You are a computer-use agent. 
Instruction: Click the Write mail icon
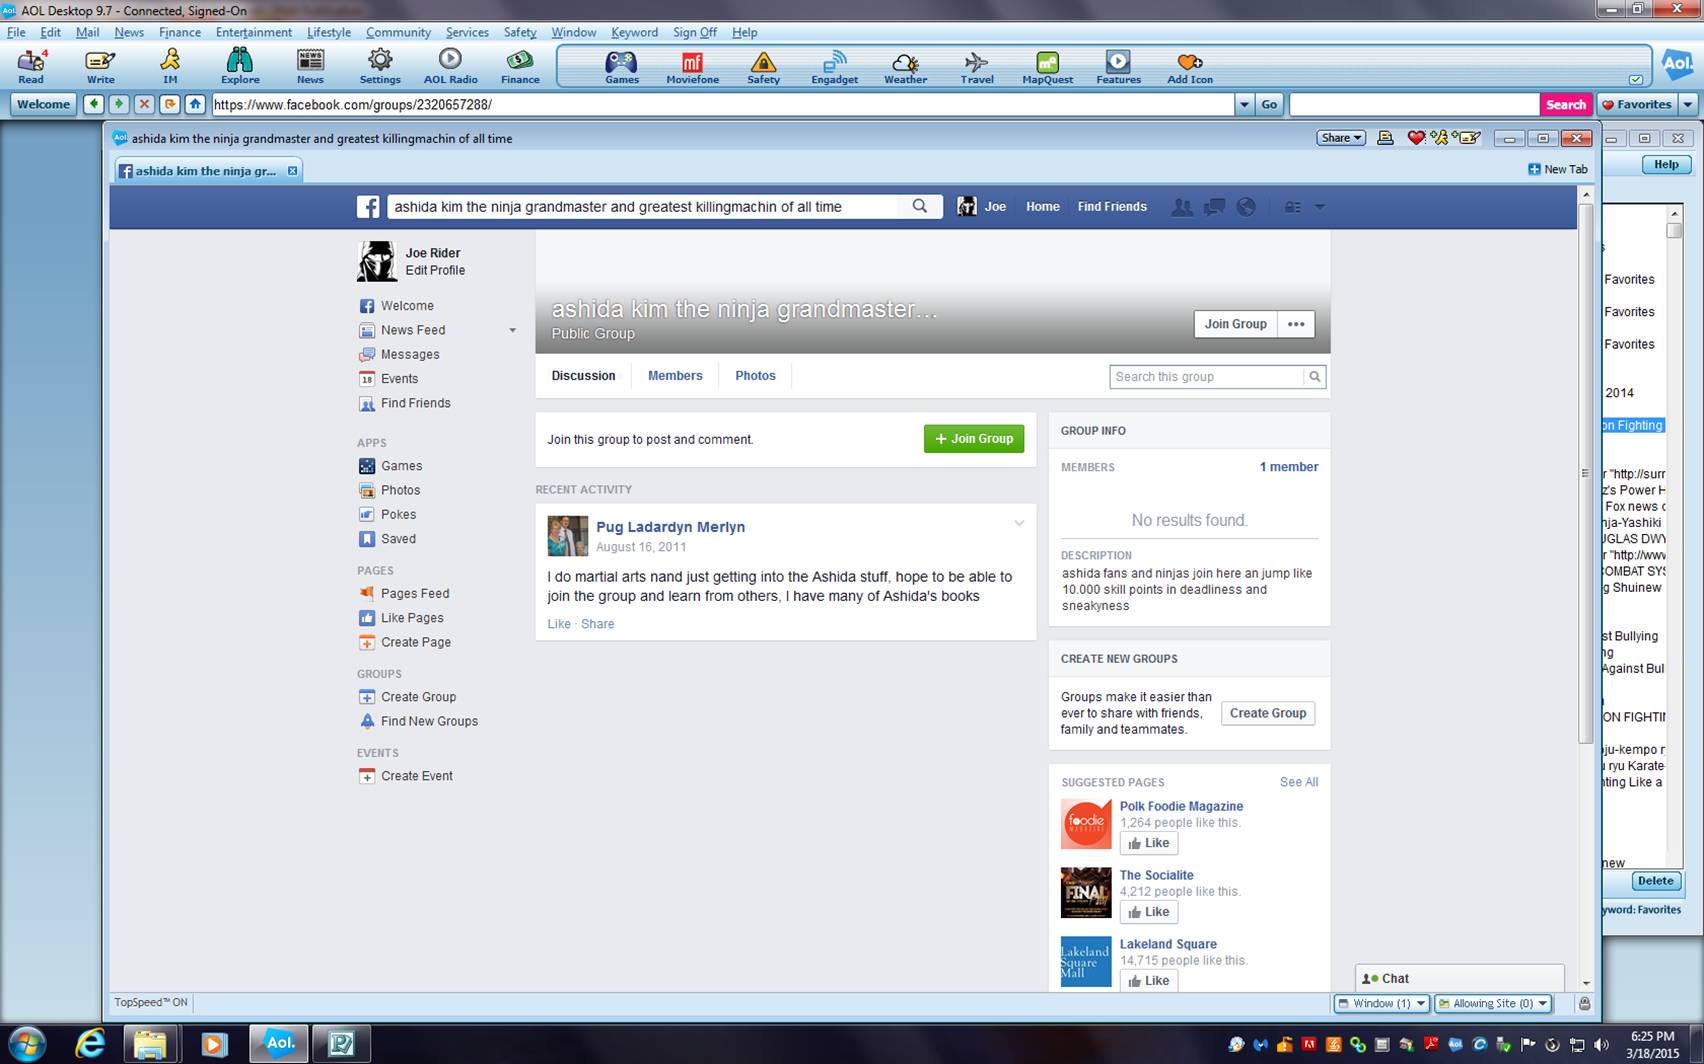pos(100,67)
